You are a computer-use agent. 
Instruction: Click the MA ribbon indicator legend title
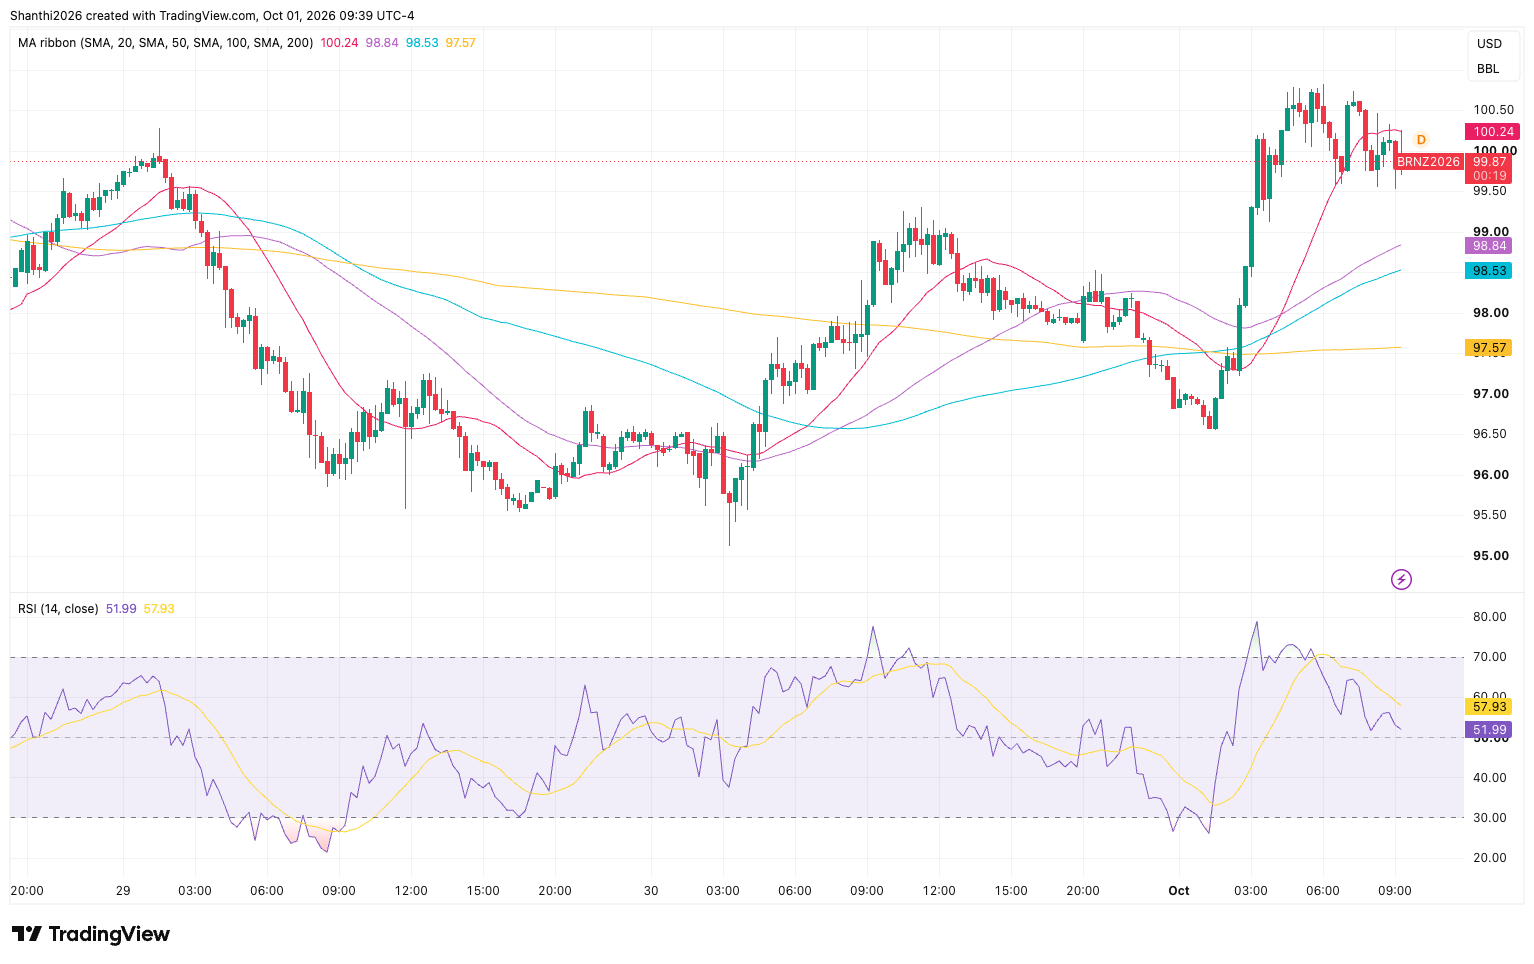tap(165, 43)
